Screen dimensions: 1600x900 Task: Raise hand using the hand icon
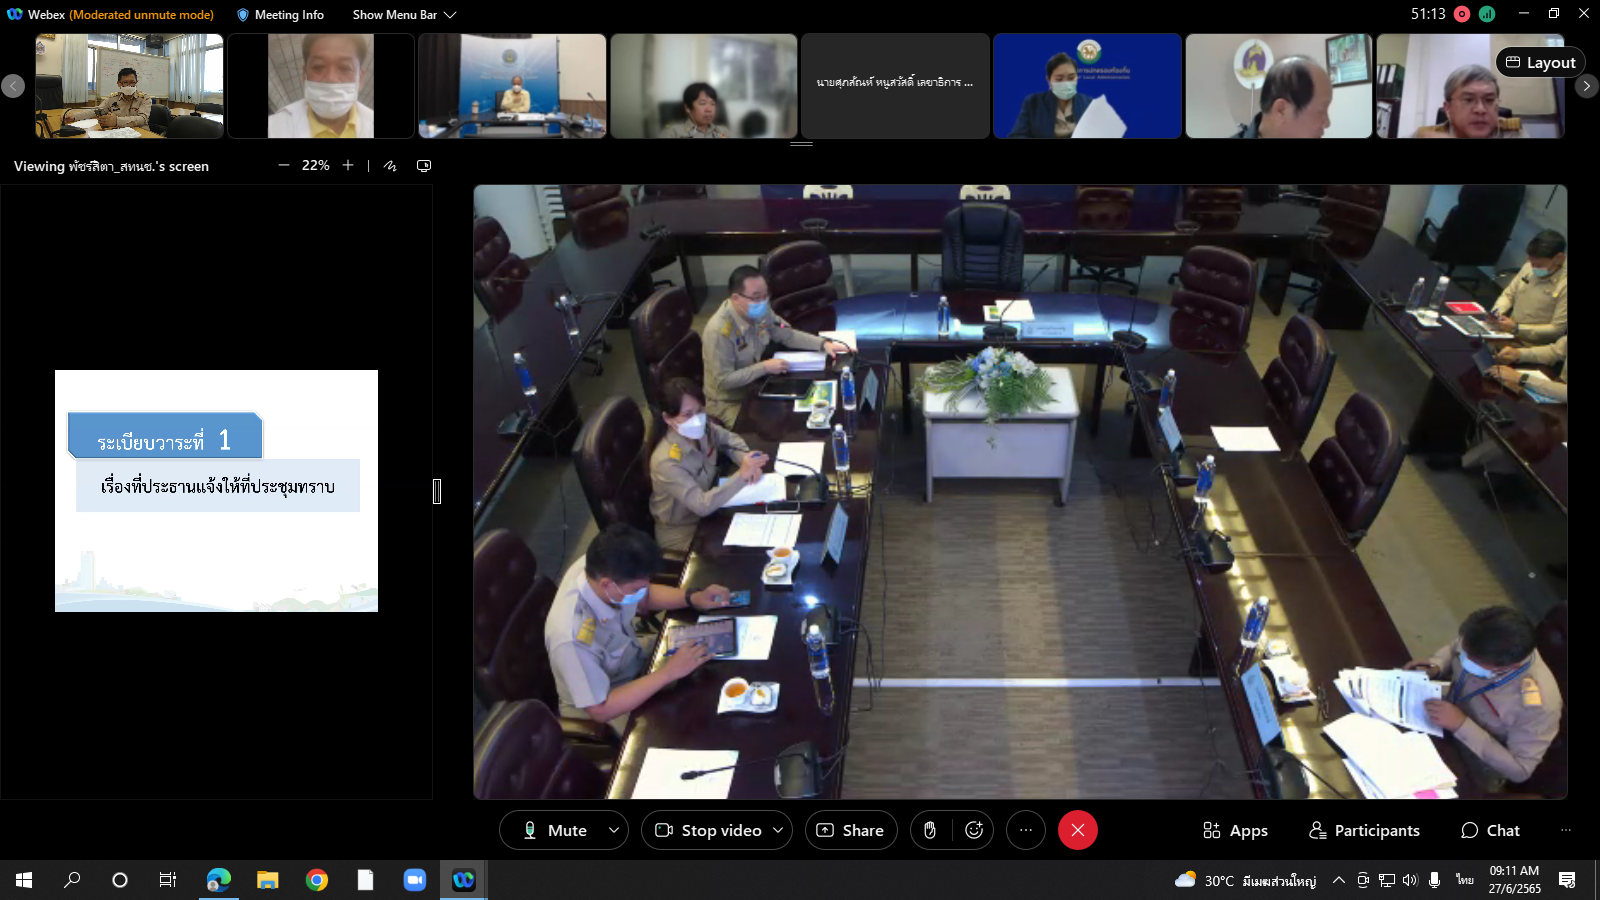click(x=930, y=830)
